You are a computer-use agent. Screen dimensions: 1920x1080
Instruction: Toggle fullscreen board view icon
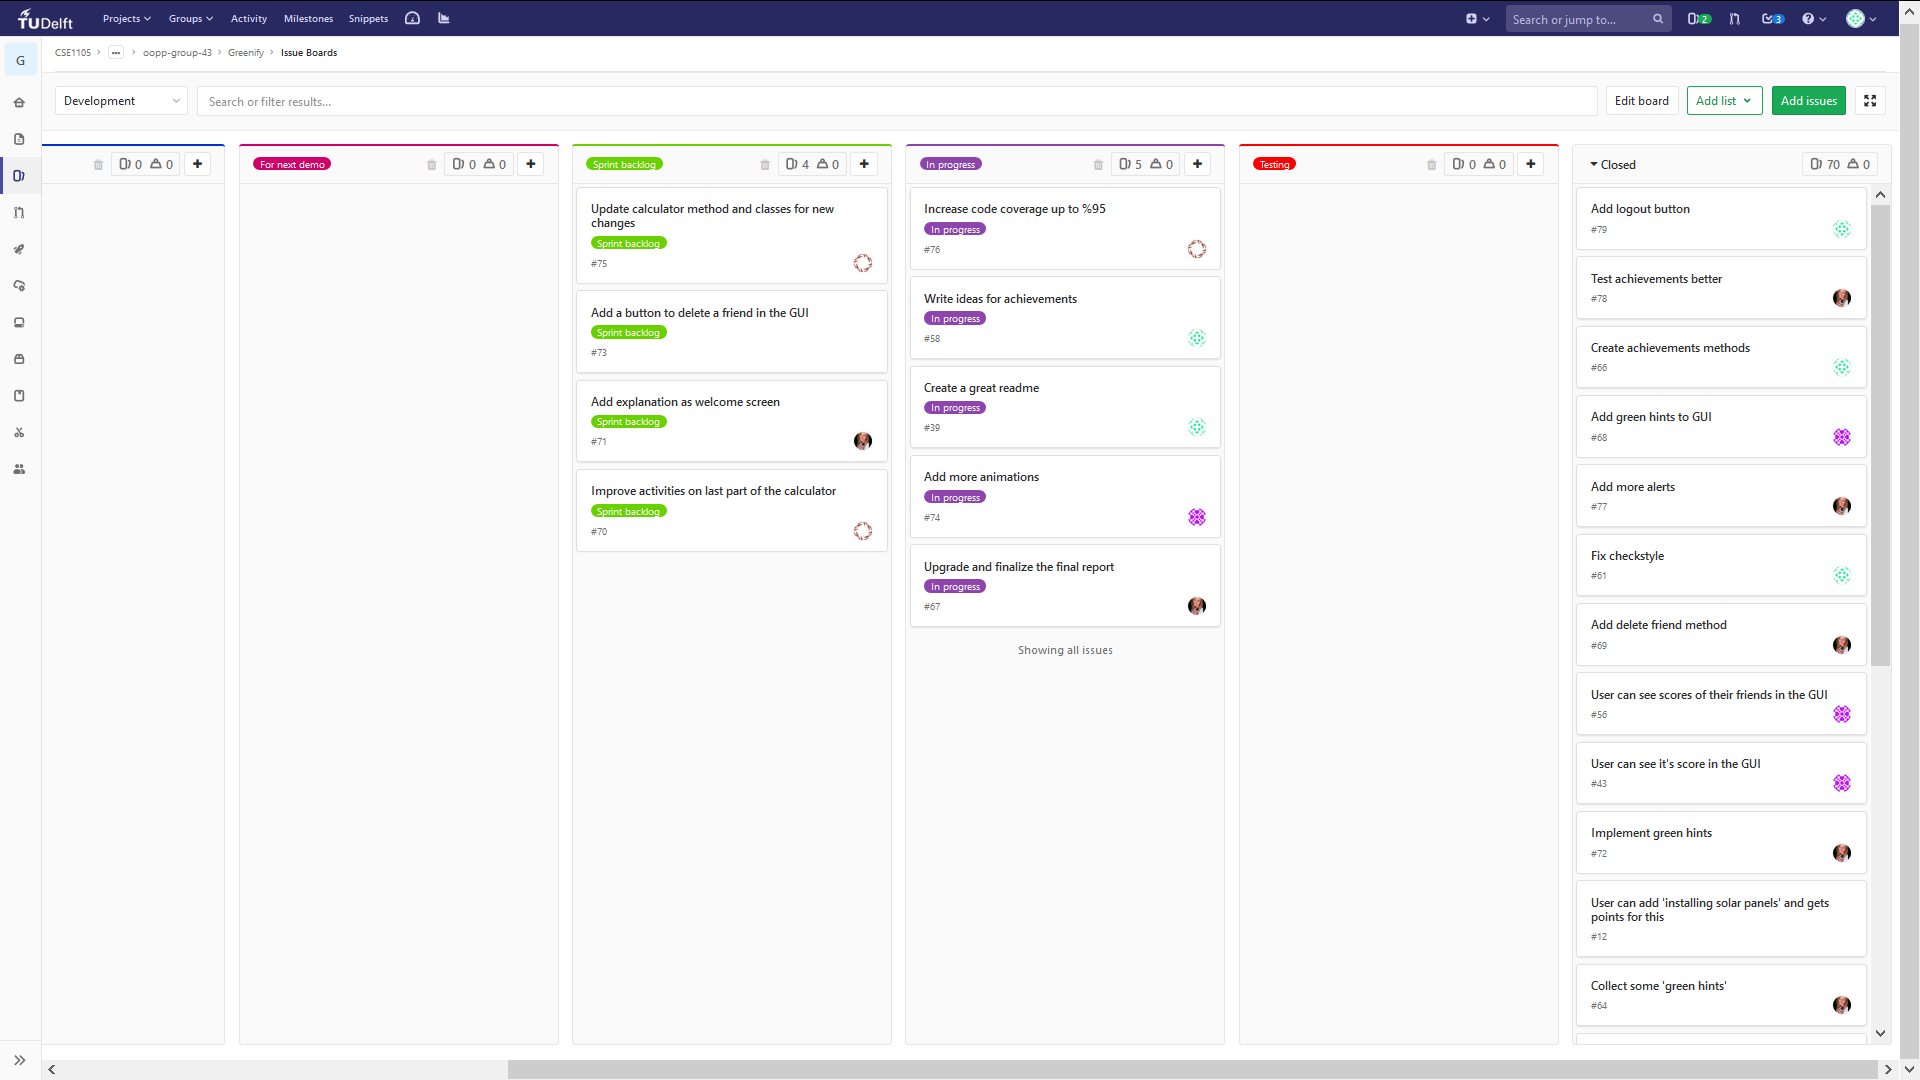1870,101
